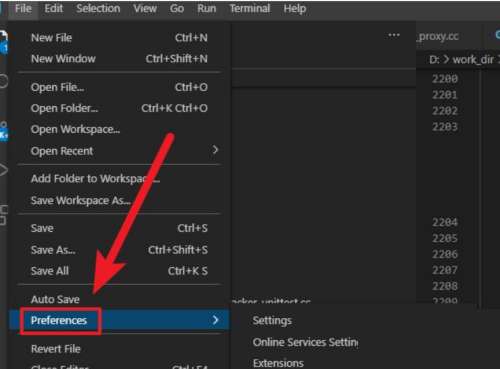
Task: Open the Selection menu
Action: [98, 8]
